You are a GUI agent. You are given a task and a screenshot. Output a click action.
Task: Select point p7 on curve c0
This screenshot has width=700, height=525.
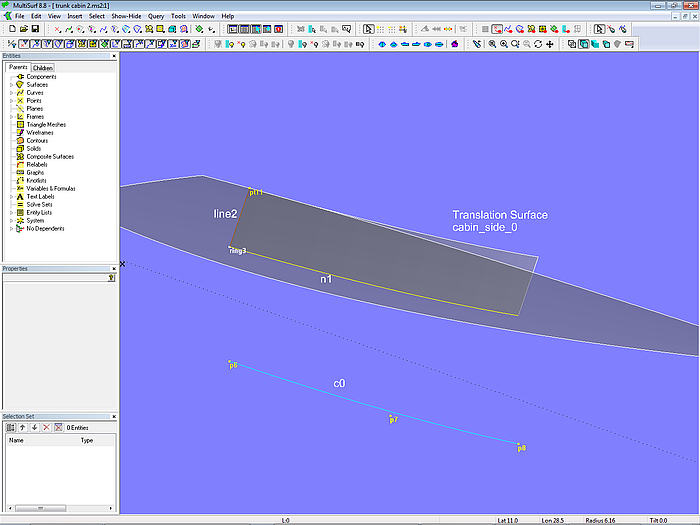click(x=391, y=415)
